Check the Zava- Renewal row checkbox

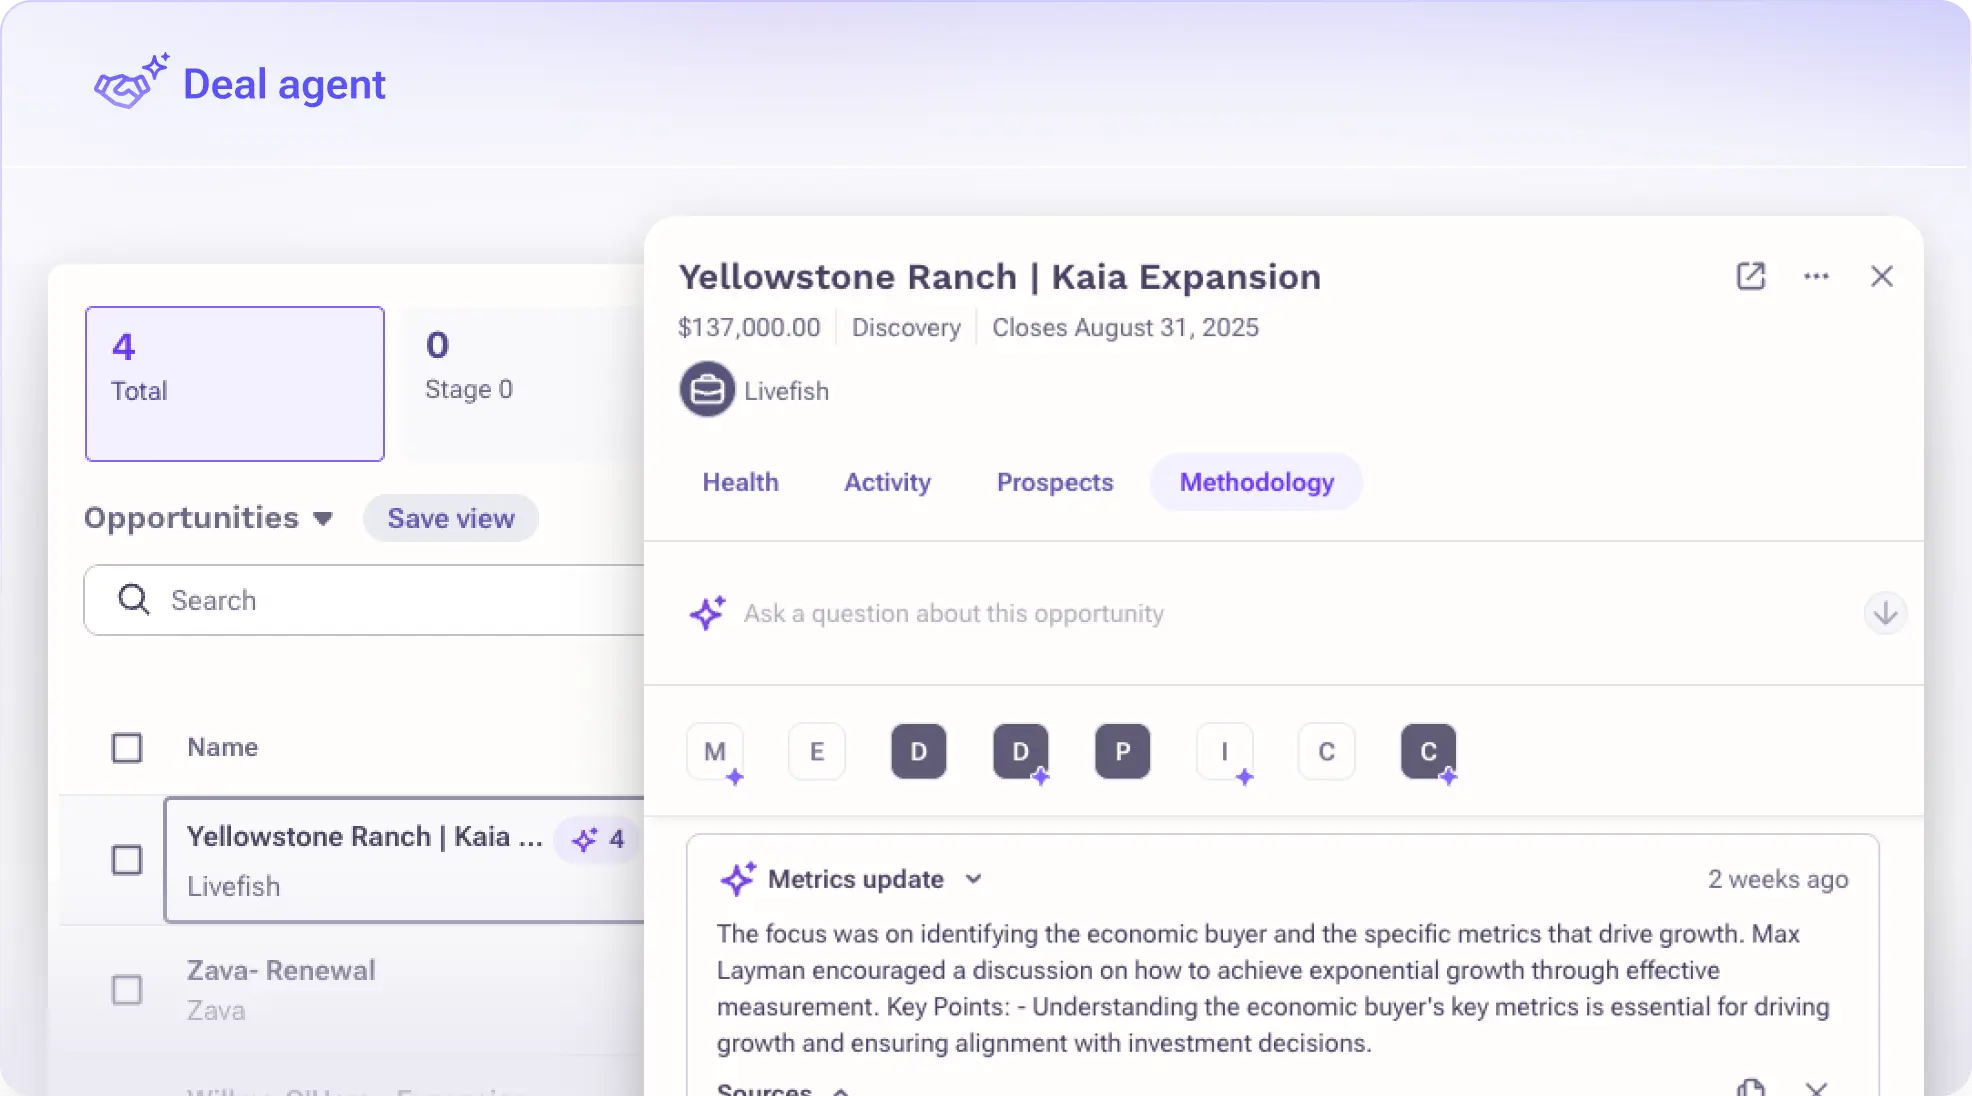(x=128, y=989)
